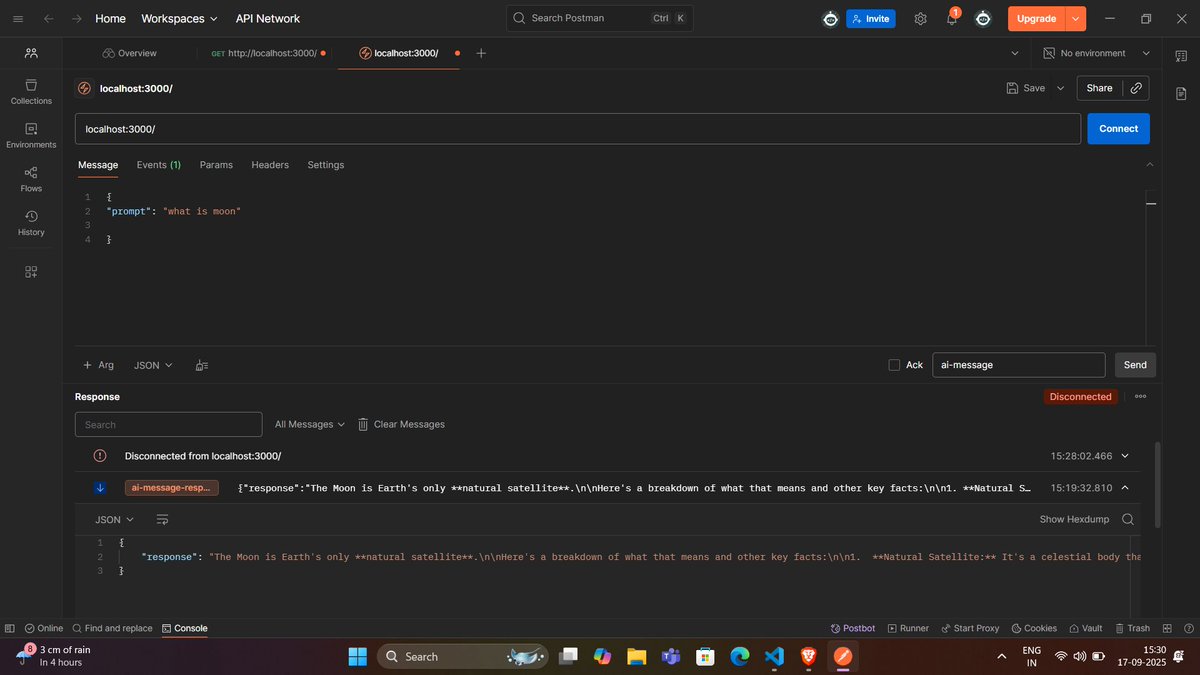Click Show Hexdump
This screenshot has width=1200, height=675.
pos(1075,519)
